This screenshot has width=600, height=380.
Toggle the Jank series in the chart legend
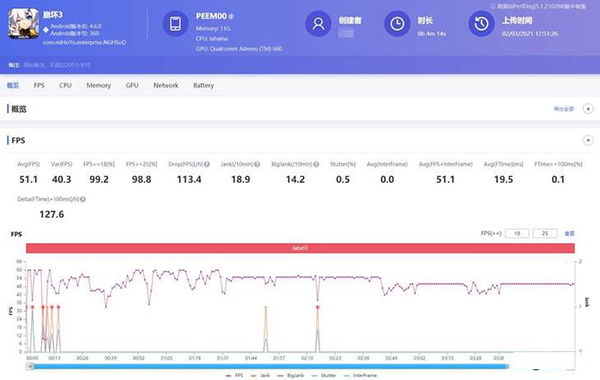(261, 375)
